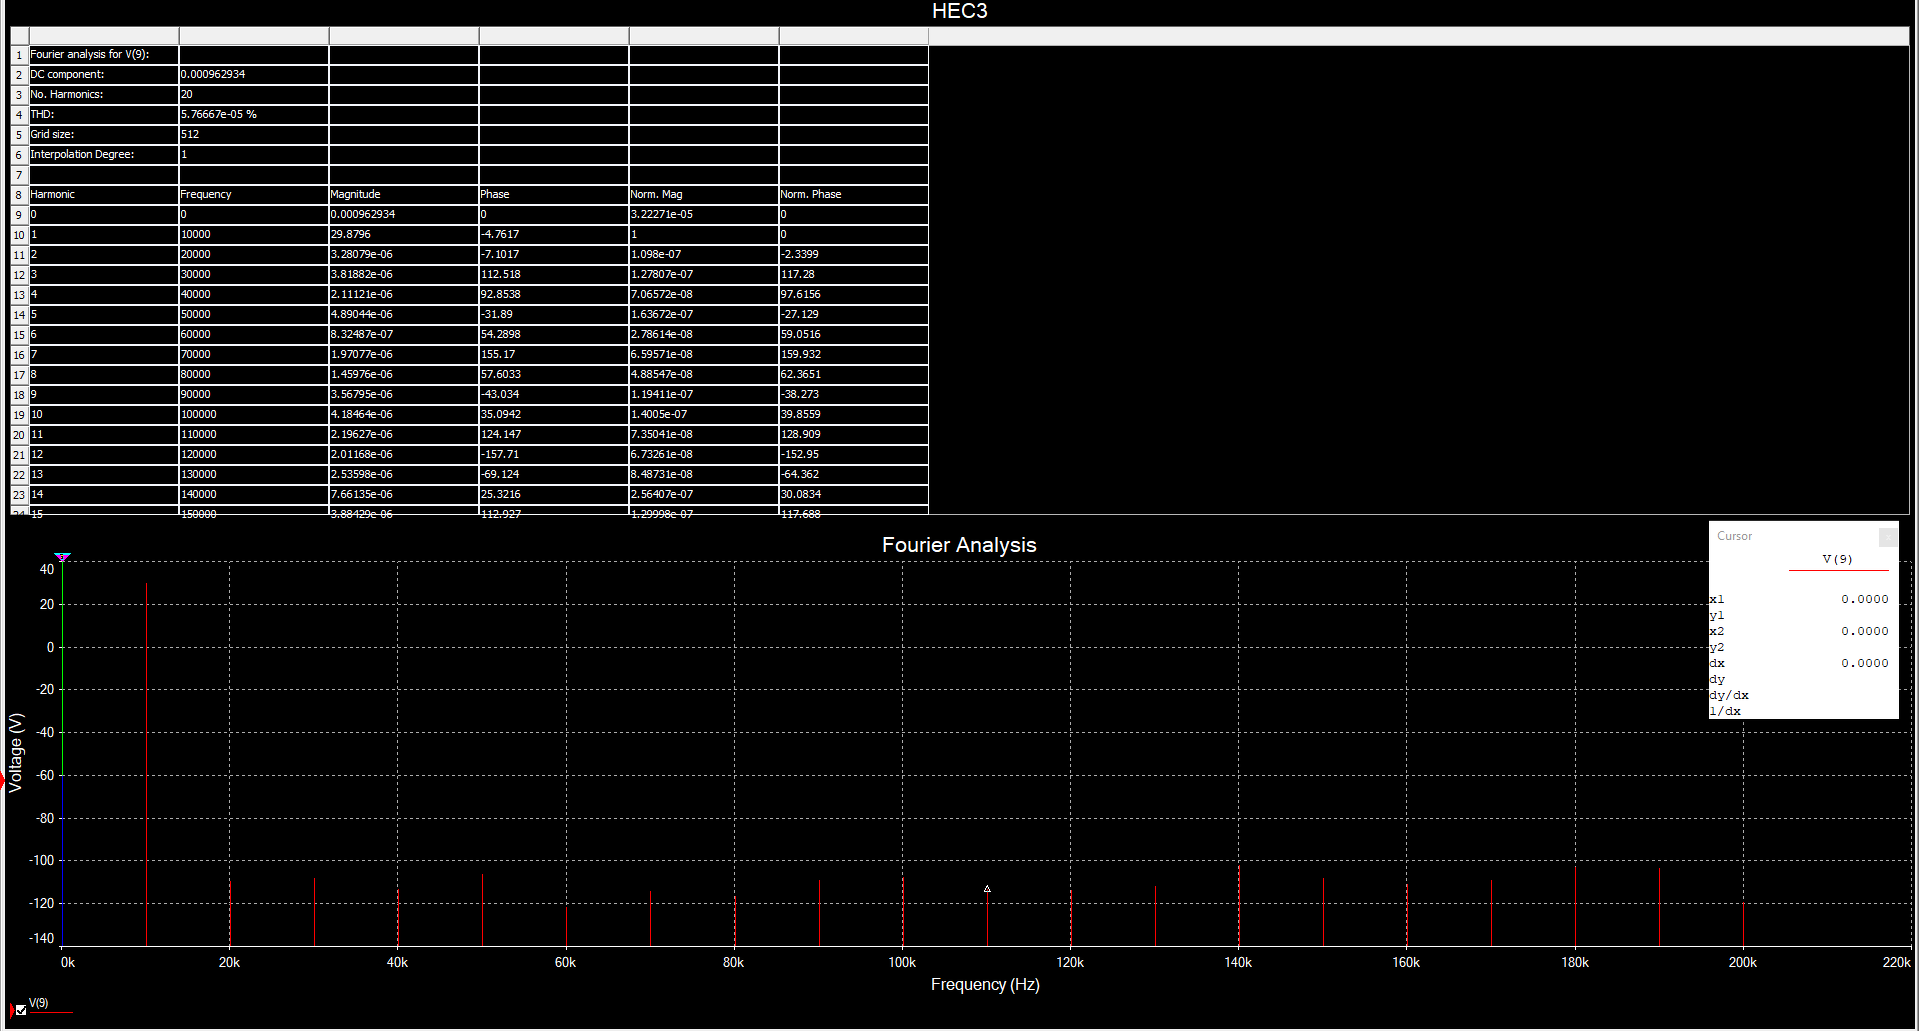Click the 'Harmonic' column heading cell
Viewport: 1920px width, 1031px height.
click(104, 195)
